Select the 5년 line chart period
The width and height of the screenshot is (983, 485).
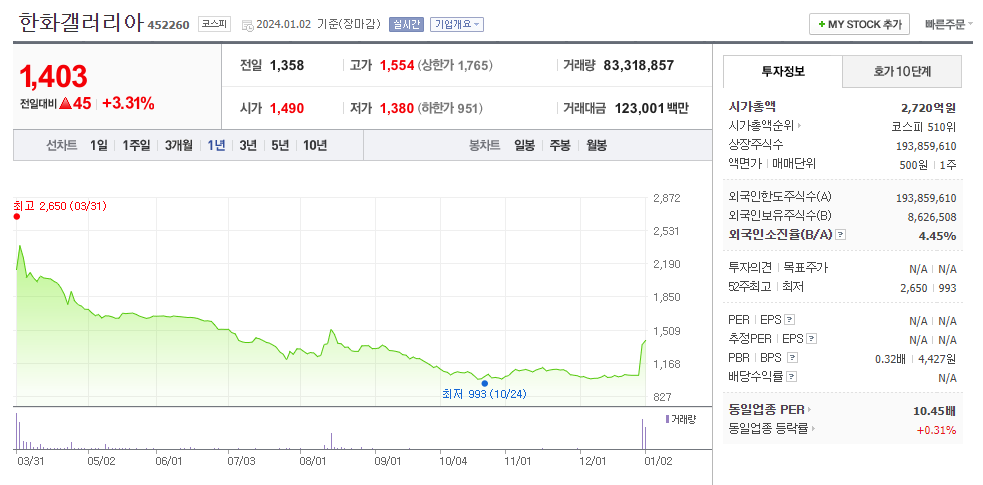pos(280,145)
